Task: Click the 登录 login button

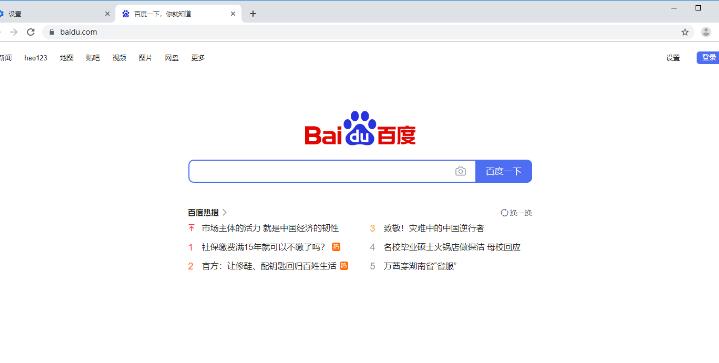Action: coord(709,57)
